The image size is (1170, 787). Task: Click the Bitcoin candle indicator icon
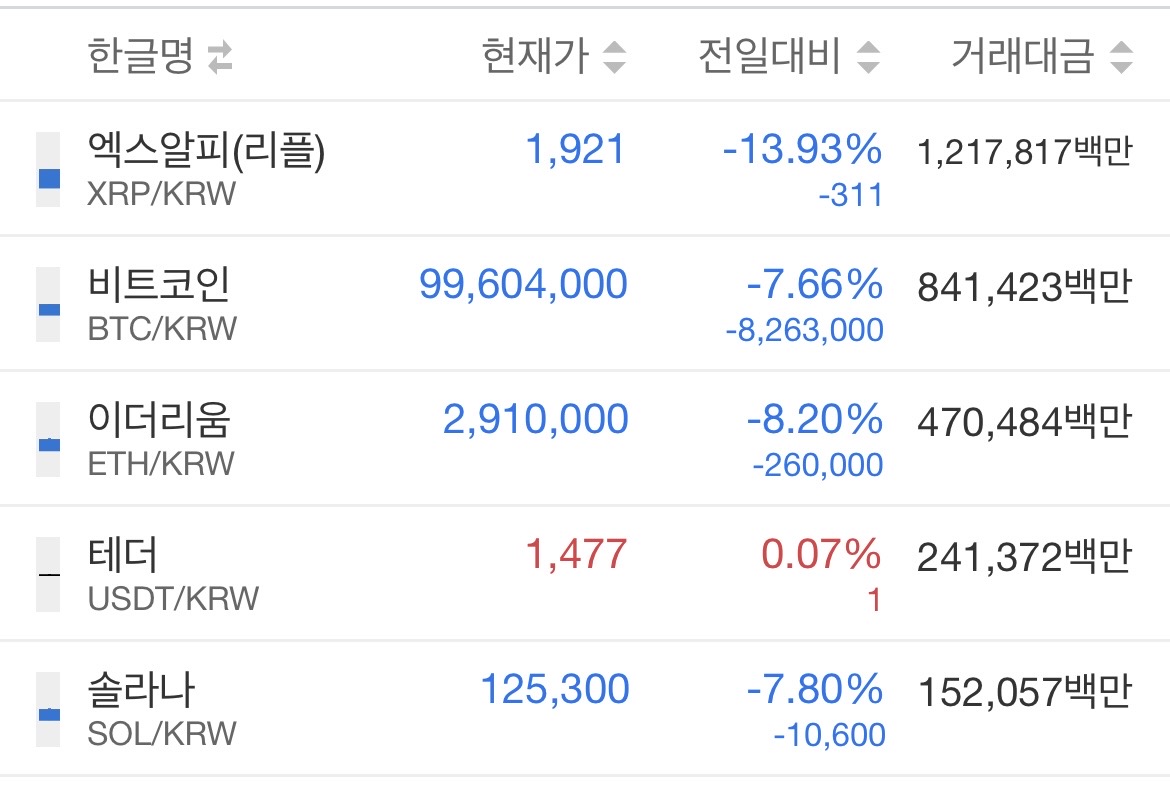point(48,305)
